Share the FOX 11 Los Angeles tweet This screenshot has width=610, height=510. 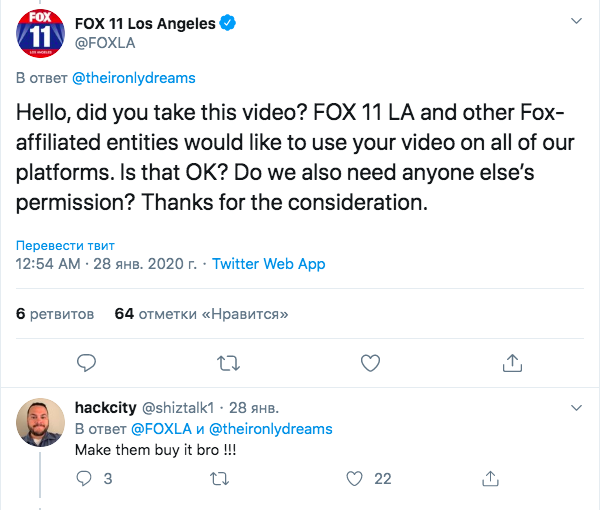point(511,361)
